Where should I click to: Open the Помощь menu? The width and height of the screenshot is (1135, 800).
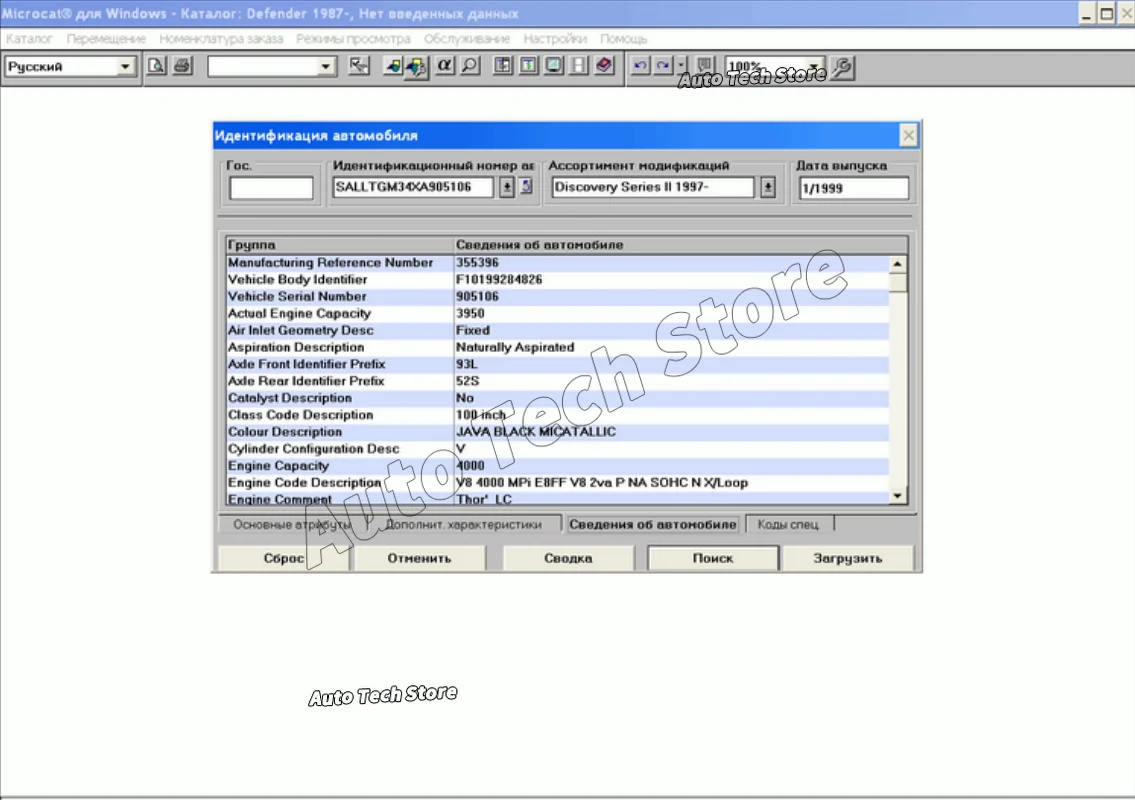coord(623,38)
